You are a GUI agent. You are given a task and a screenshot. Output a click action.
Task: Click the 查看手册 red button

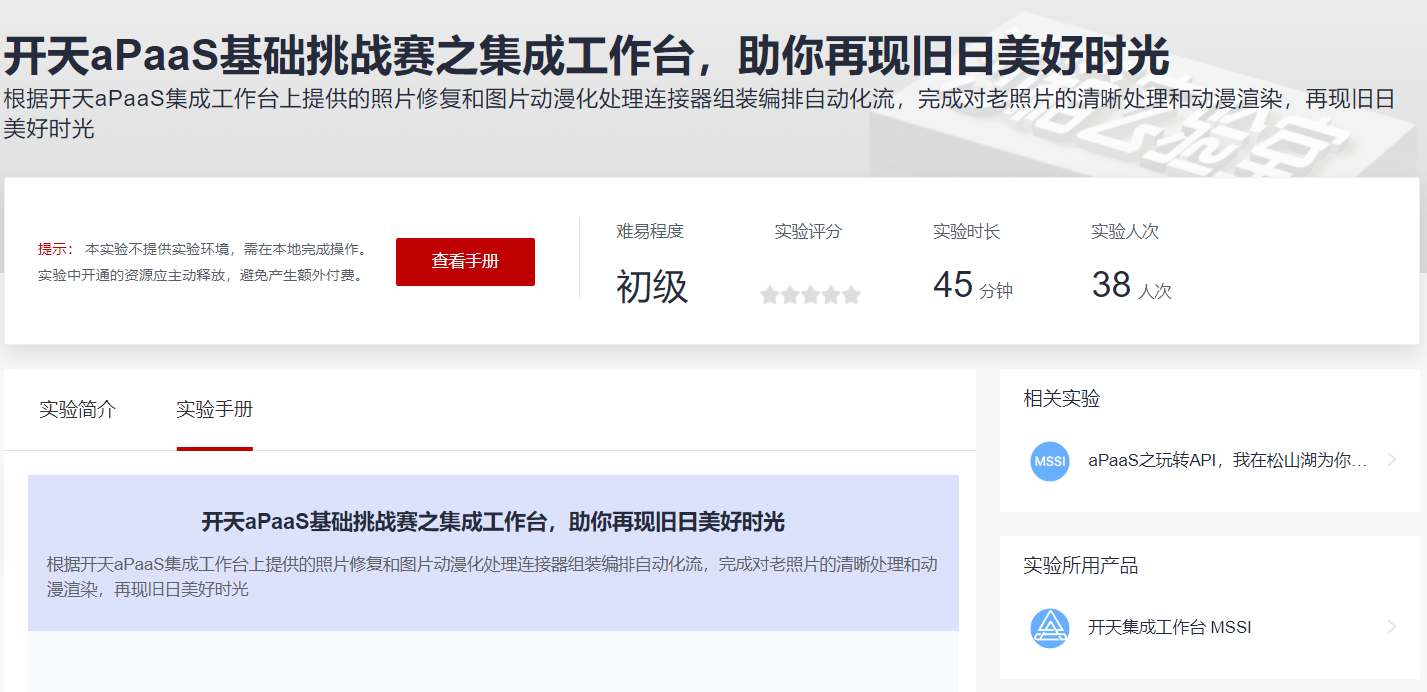pyautogui.click(x=465, y=262)
